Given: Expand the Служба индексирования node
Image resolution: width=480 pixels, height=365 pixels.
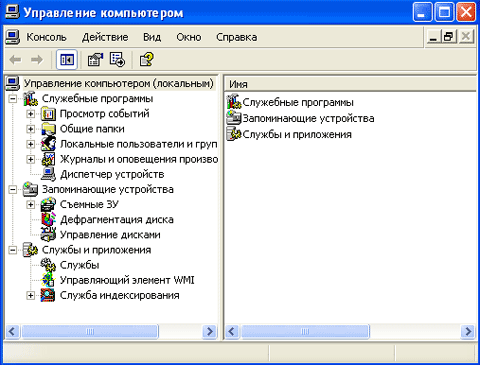Looking at the screenshot, I should pyautogui.click(x=30, y=295).
